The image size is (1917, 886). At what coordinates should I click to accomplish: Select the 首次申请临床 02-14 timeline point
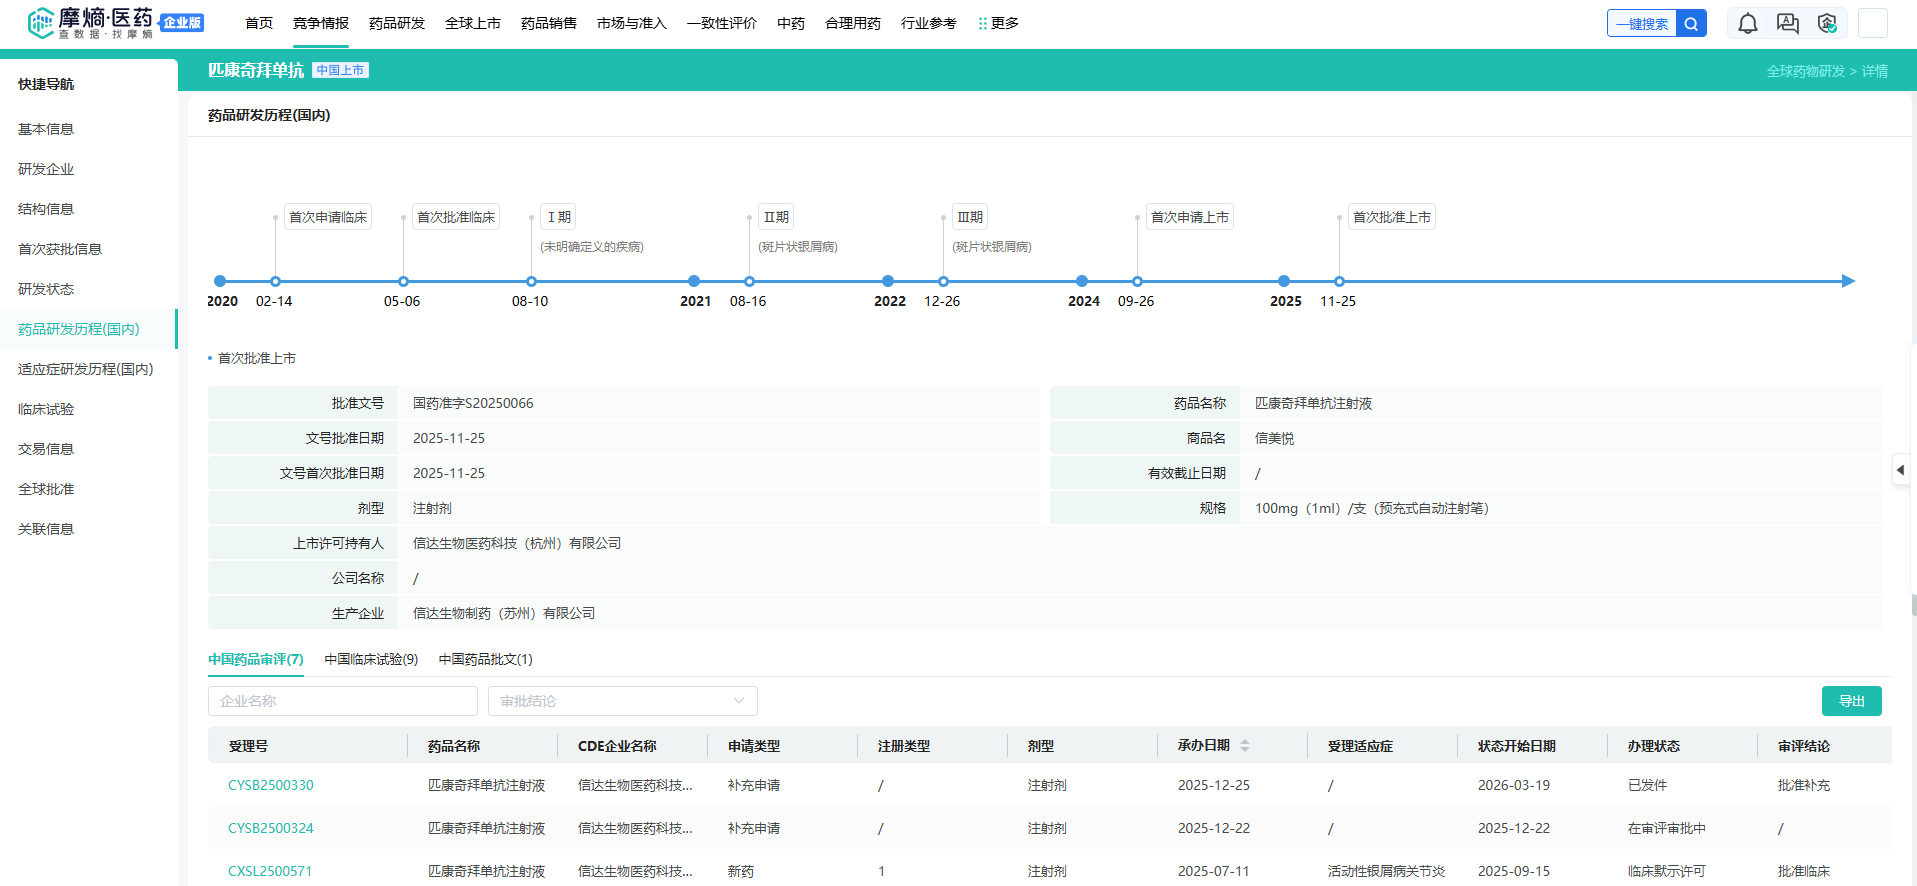[x=275, y=281]
